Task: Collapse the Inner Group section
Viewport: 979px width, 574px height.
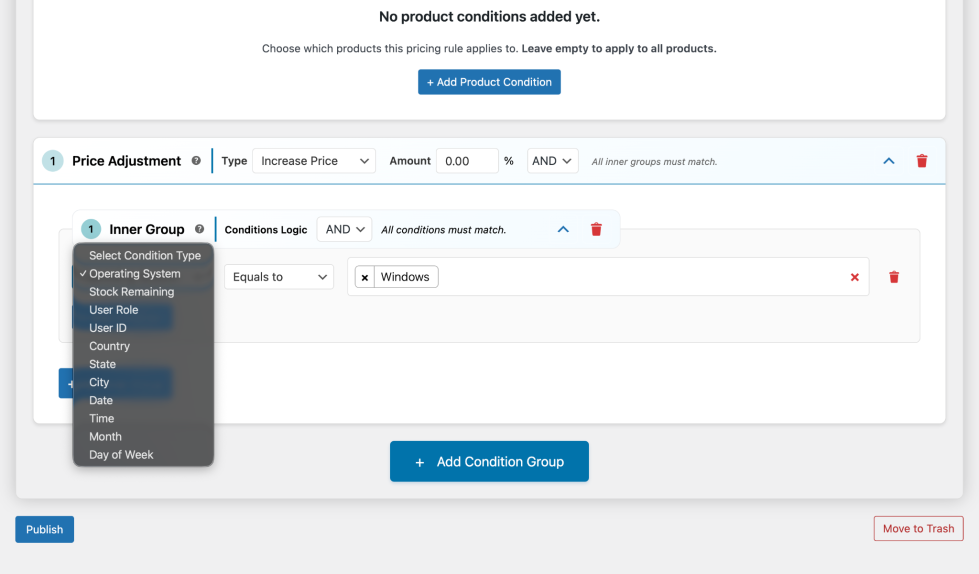Action: tap(563, 229)
